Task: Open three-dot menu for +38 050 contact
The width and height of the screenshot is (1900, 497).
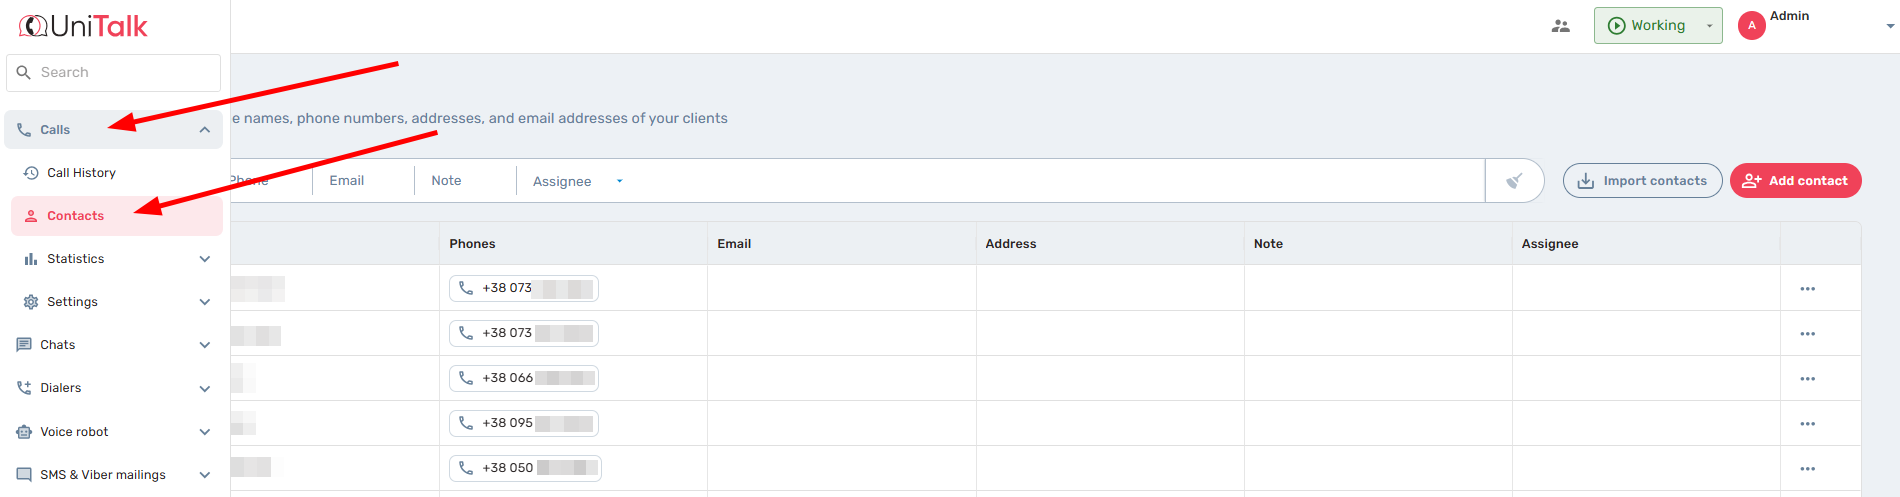Action: coord(1807,469)
